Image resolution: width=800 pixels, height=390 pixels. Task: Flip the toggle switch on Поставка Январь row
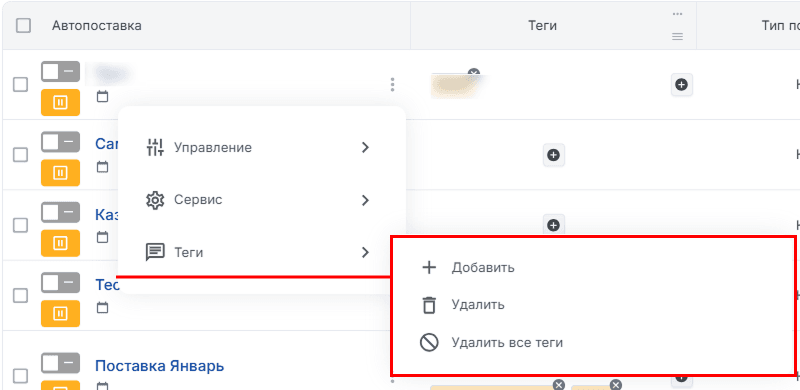[60, 363]
